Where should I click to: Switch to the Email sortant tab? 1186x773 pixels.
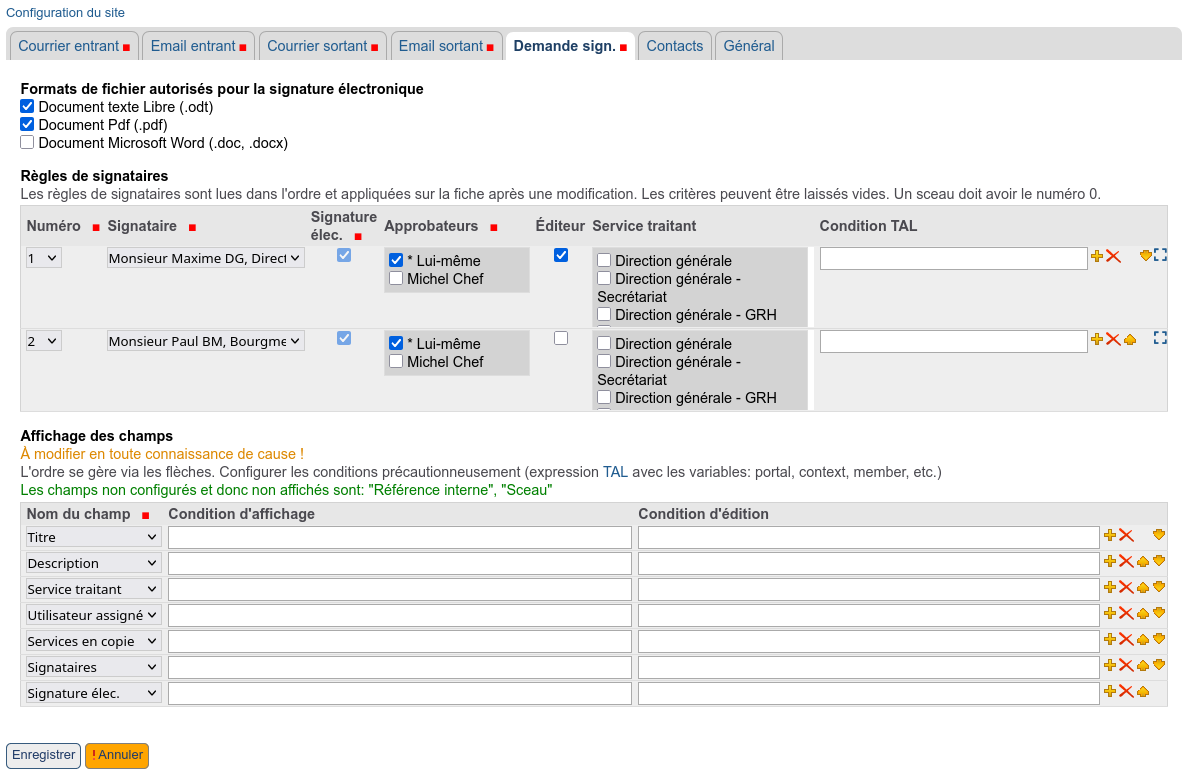[x=446, y=46]
